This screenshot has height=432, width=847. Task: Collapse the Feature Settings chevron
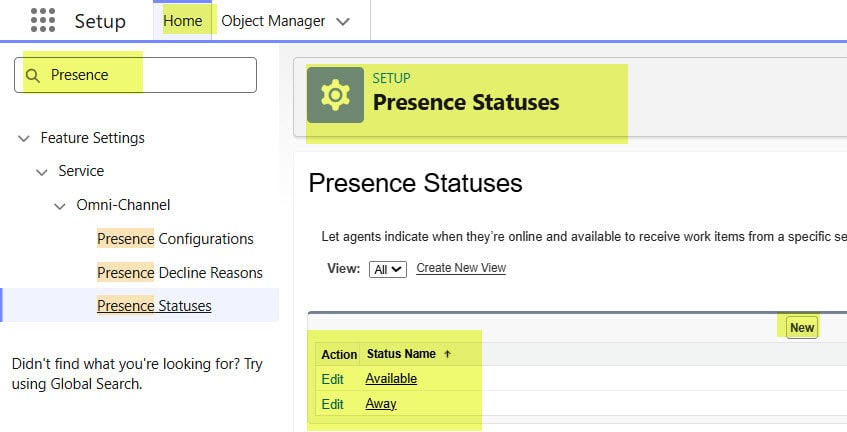[x=24, y=139]
